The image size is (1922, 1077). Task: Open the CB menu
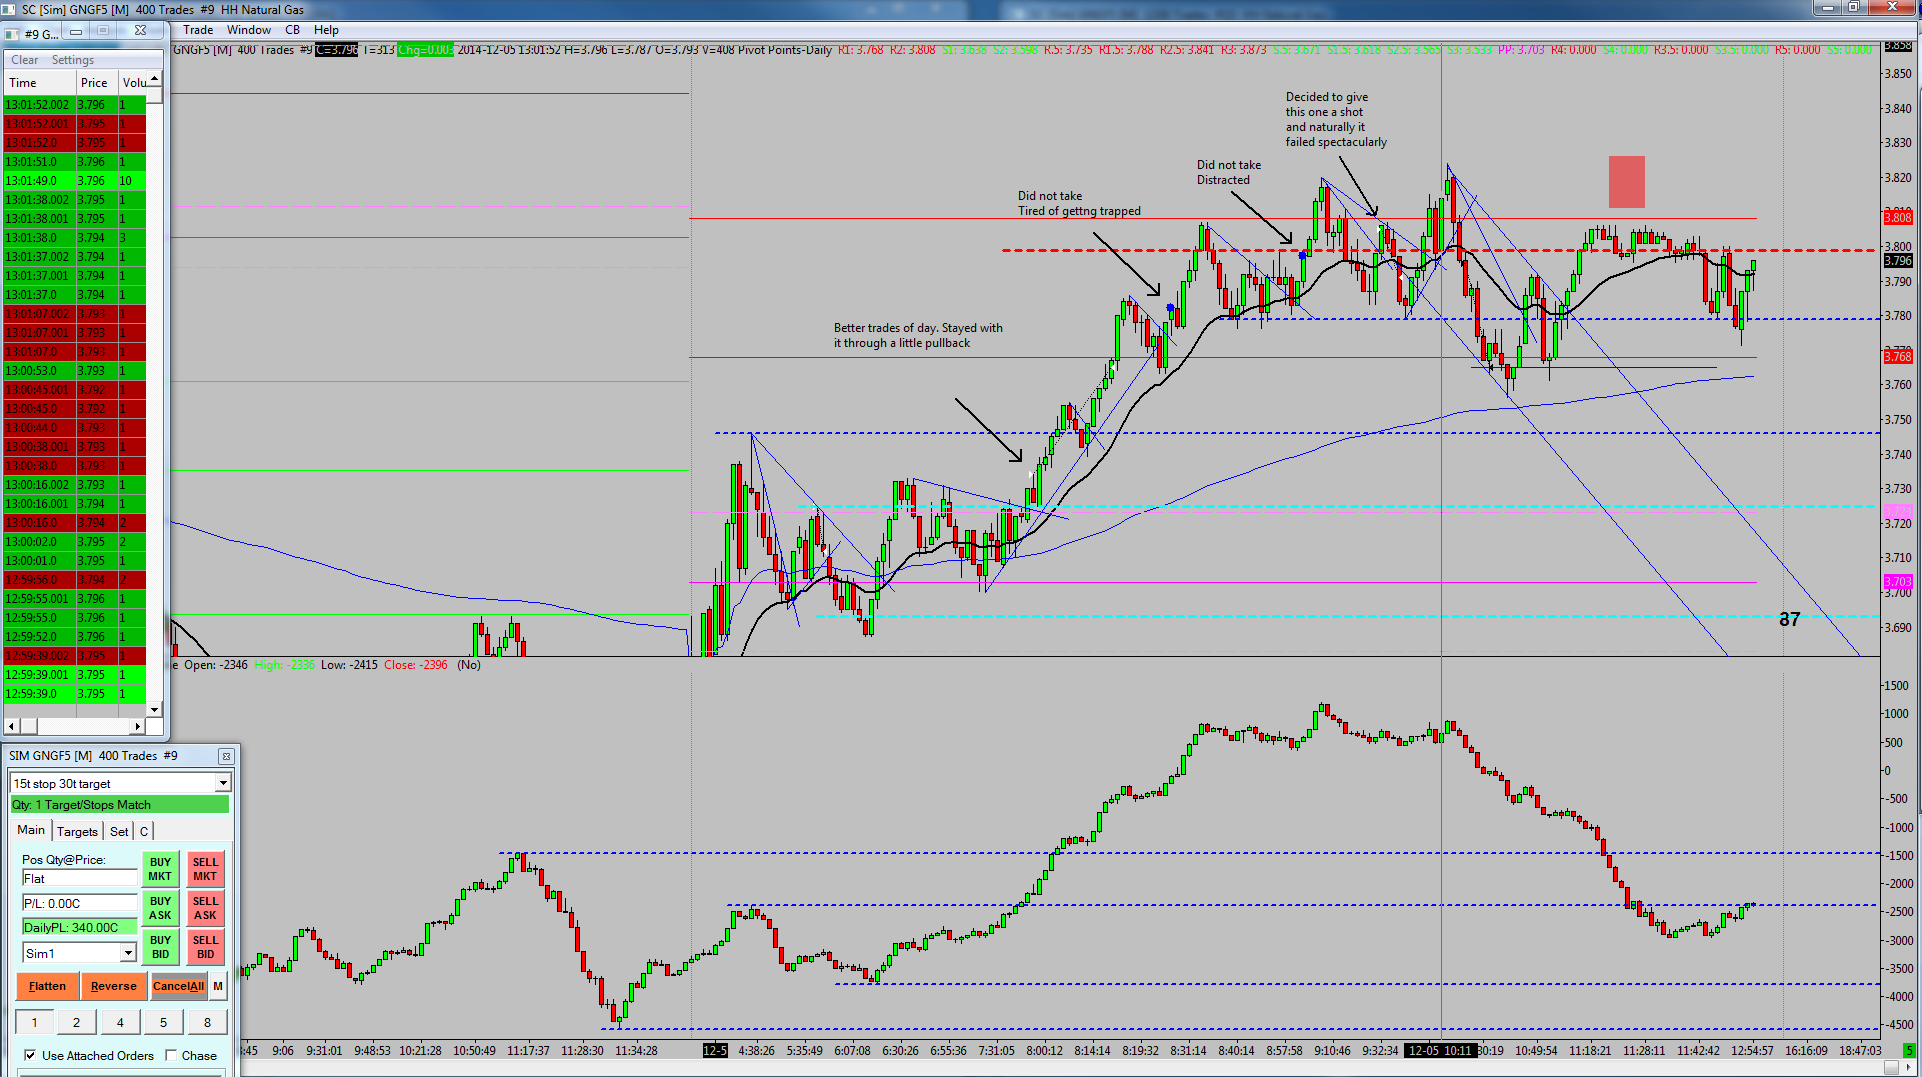(x=292, y=30)
